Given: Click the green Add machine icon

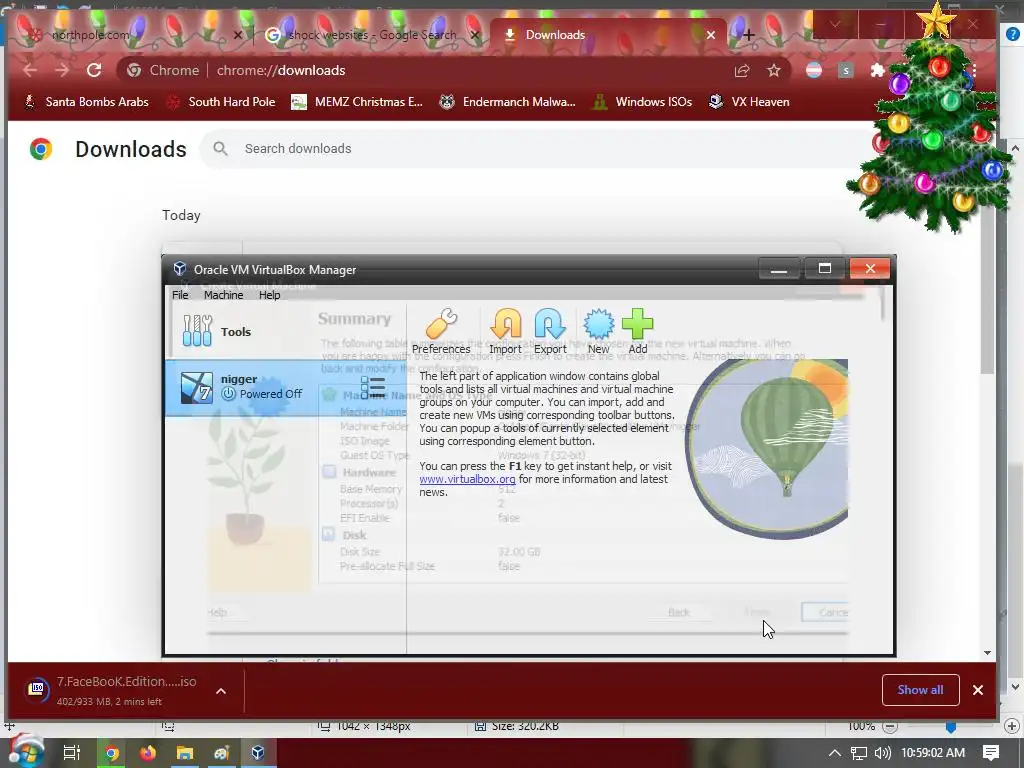Looking at the screenshot, I should click(x=637, y=331).
